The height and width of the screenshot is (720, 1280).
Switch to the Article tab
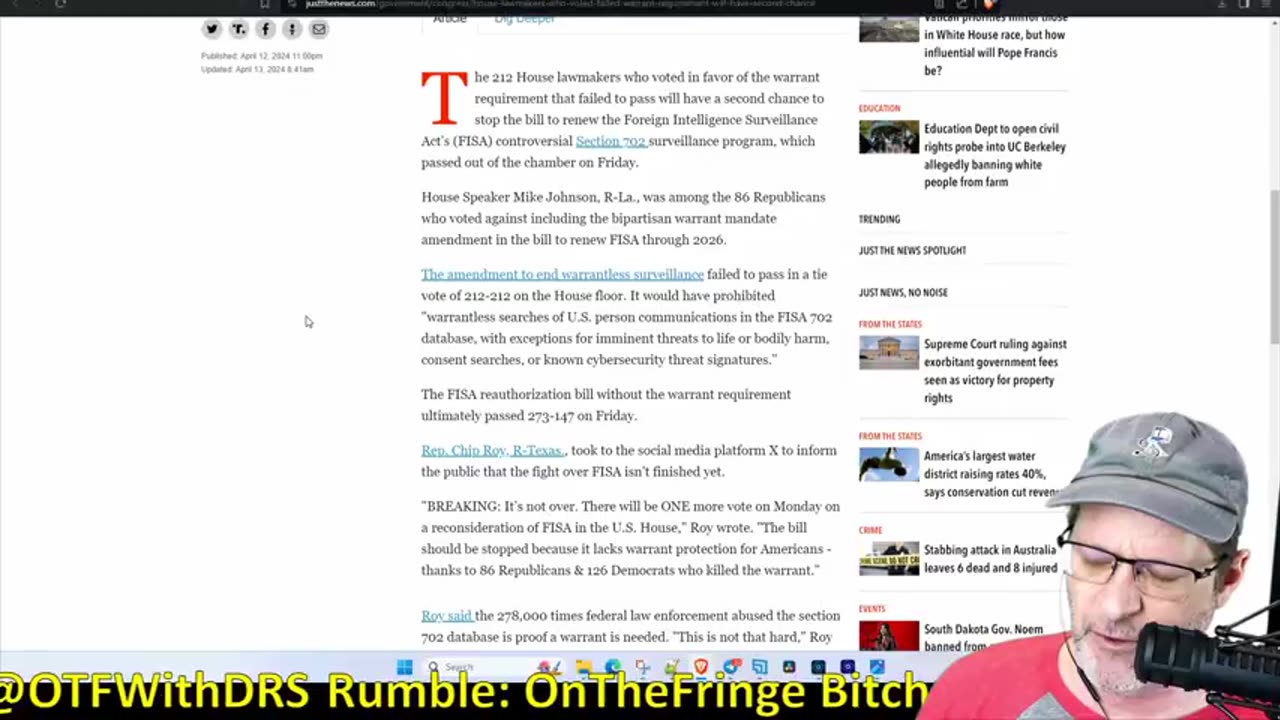point(450,19)
